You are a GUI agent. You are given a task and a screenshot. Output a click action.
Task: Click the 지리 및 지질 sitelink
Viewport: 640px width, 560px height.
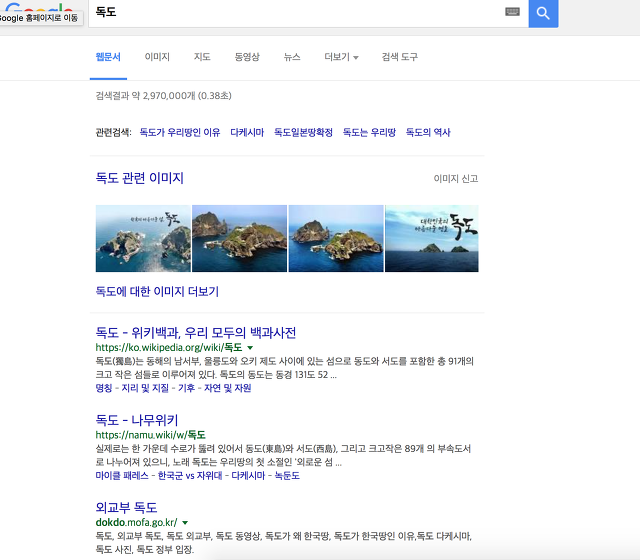[x=145, y=388]
